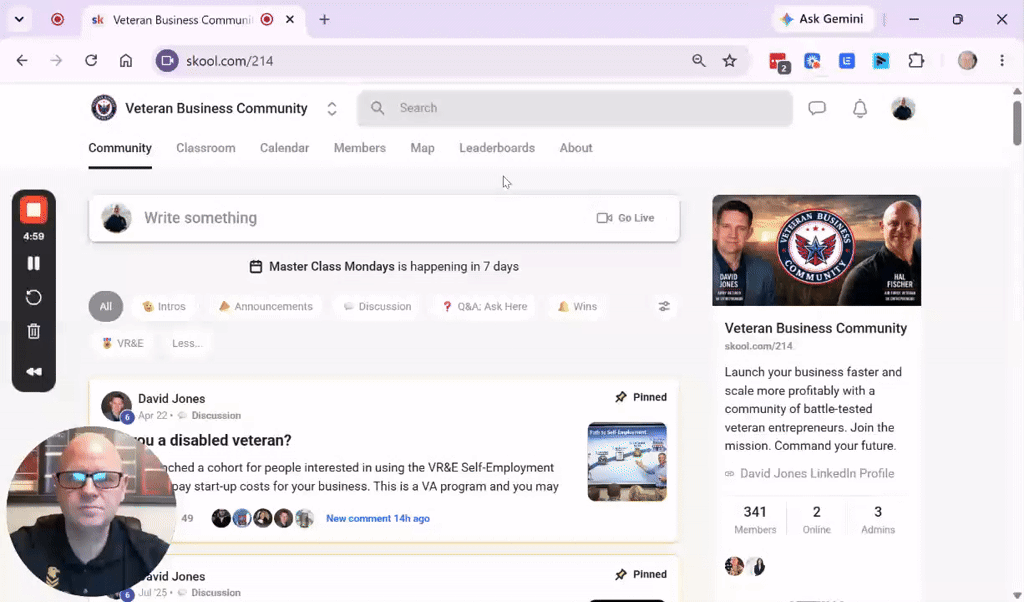Filter posts by Intros
1024x602 pixels.
tap(164, 306)
